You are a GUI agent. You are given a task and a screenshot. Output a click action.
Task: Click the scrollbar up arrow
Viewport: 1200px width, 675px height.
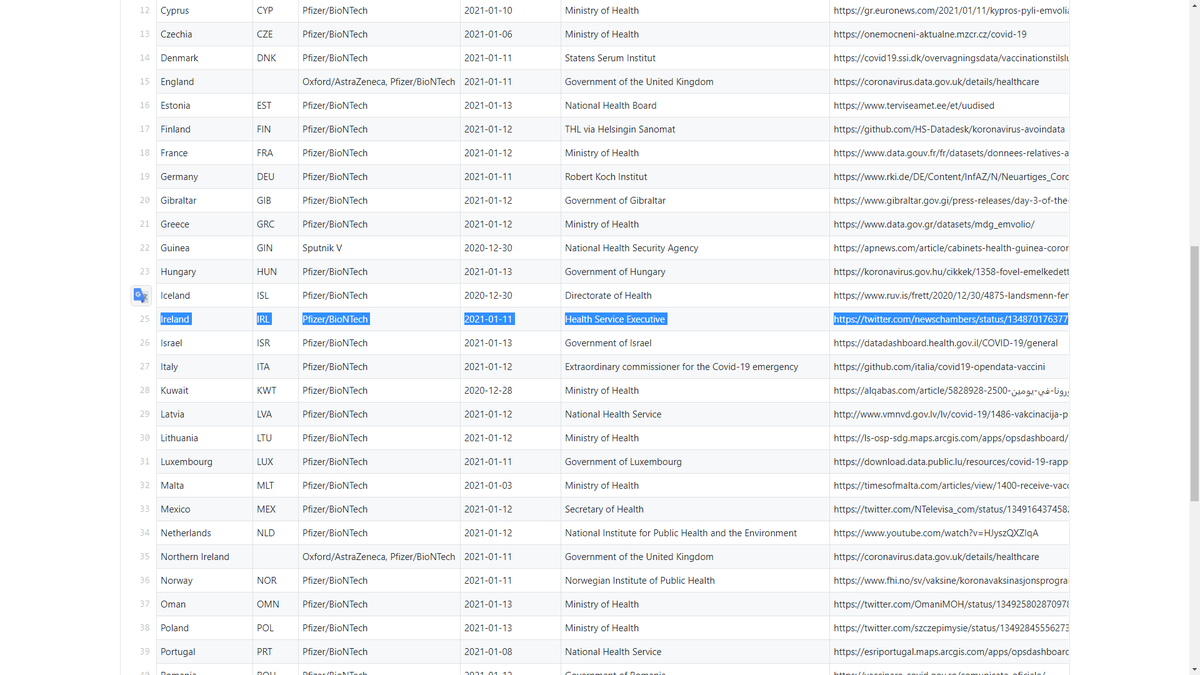pos(1192,6)
